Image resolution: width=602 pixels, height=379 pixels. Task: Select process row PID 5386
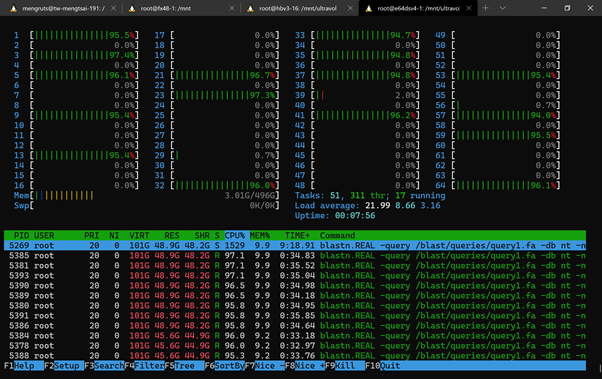click(295, 326)
